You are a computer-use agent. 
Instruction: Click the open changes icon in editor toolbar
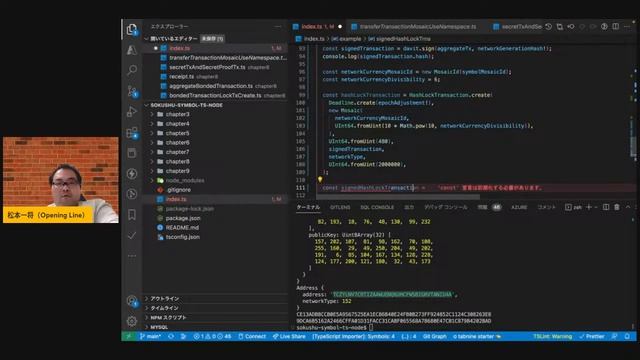pos(560,27)
